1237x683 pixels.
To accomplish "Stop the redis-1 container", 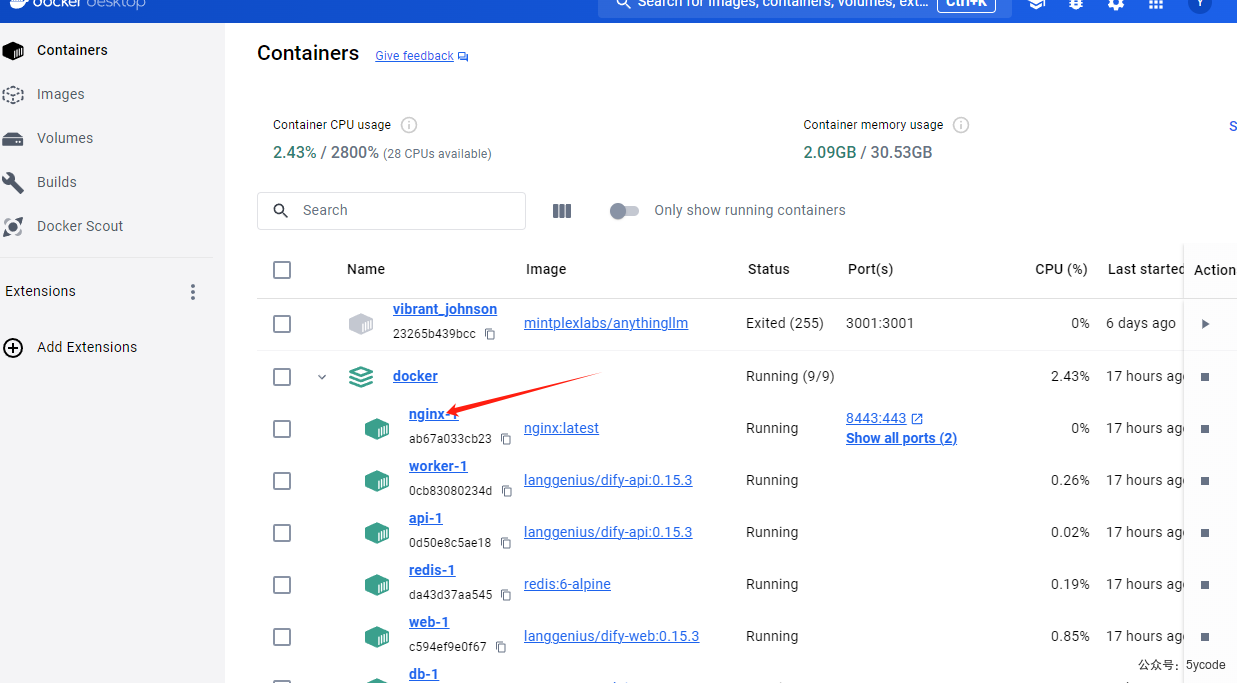I will pyautogui.click(x=1205, y=585).
